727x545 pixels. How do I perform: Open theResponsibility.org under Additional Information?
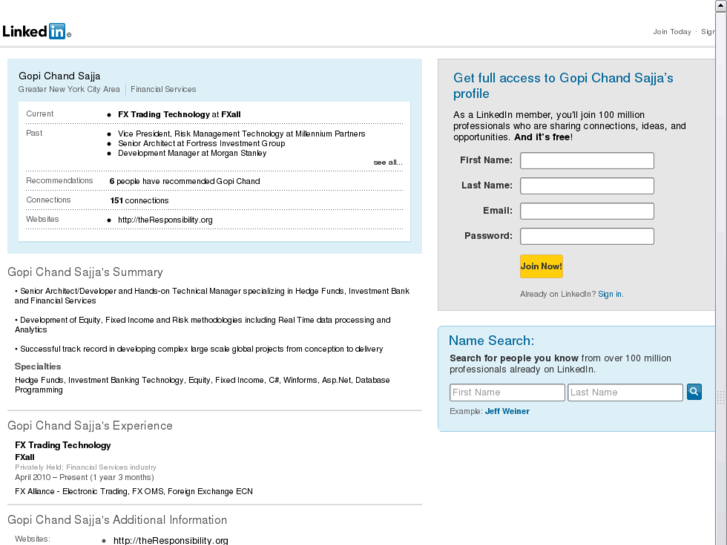(171, 540)
